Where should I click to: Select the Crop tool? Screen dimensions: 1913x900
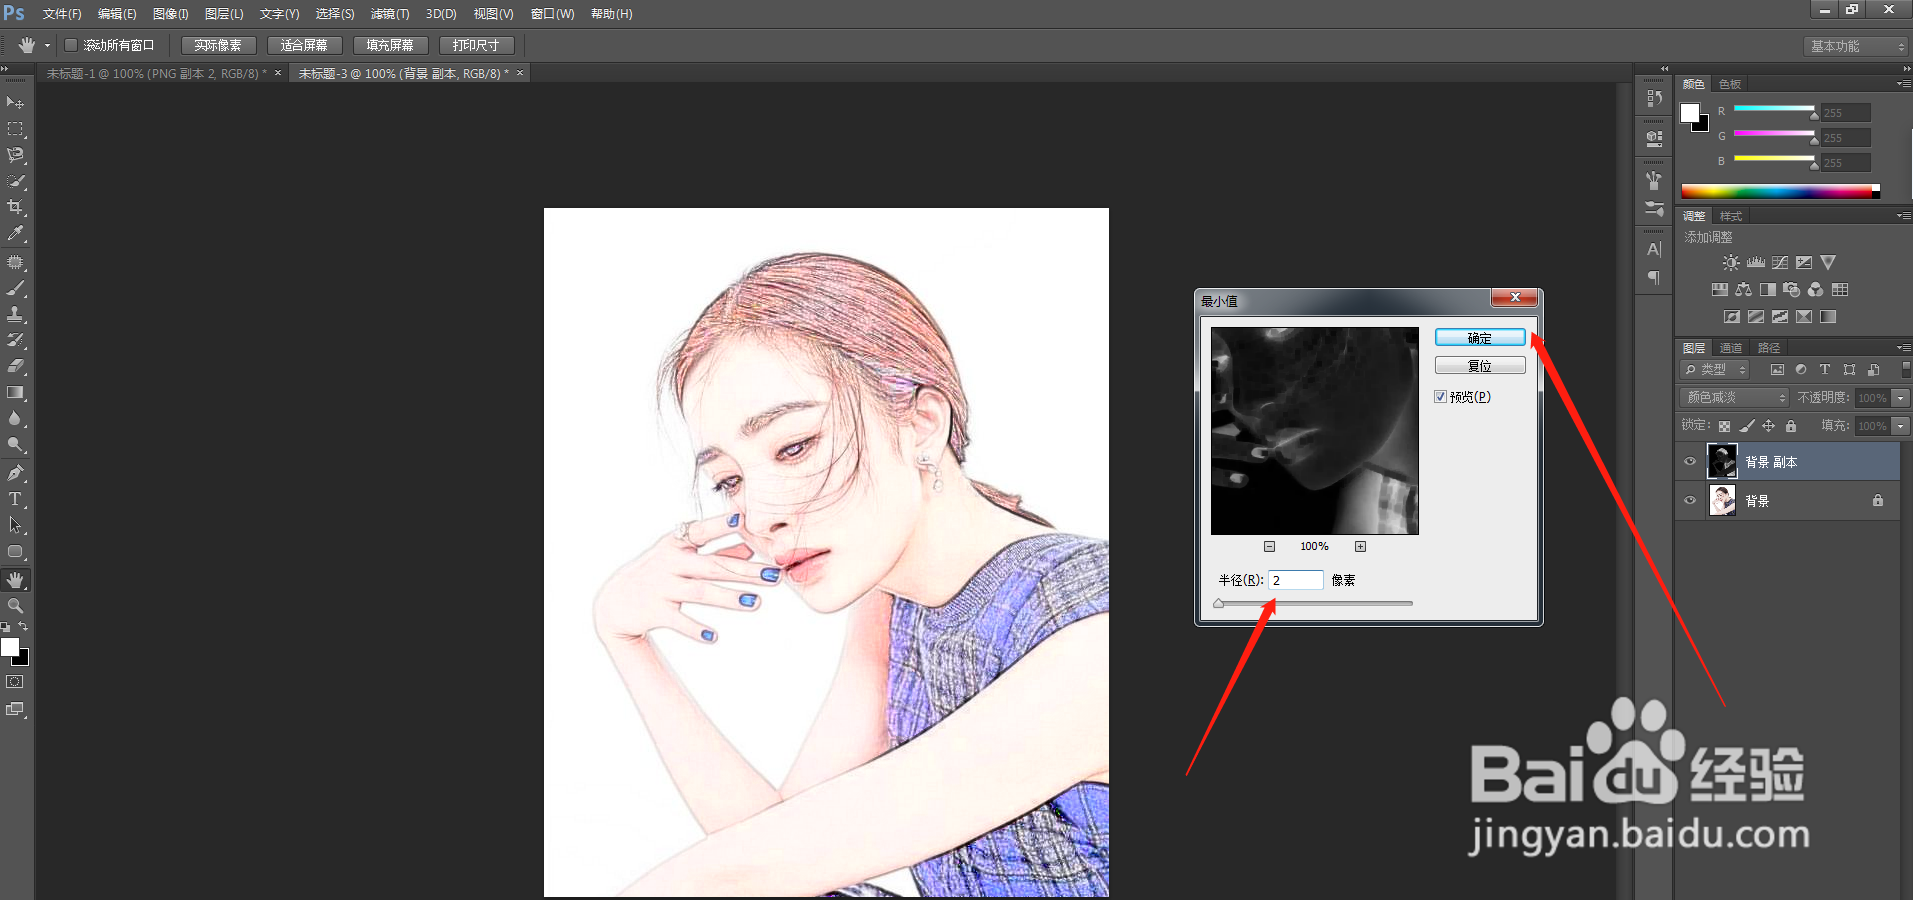click(15, 207)
